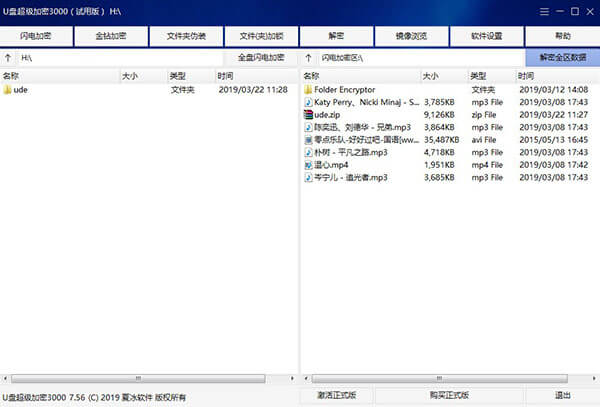Minimize the U盘超级加密3000 window
Image resolution: width=600 pixels, height=407 pixels.
[x=560, y=11]
